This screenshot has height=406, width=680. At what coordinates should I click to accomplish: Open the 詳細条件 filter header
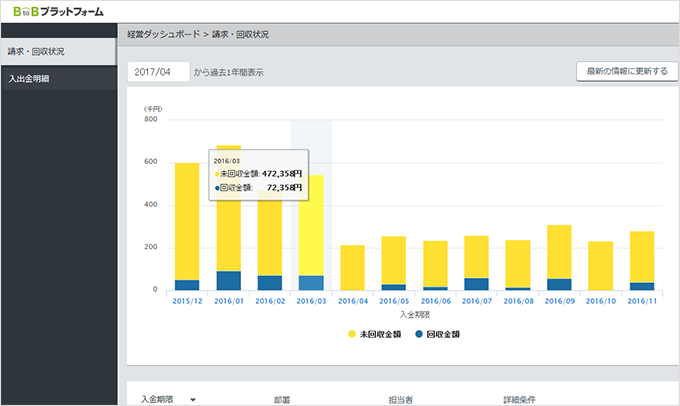tap(521, 399)
